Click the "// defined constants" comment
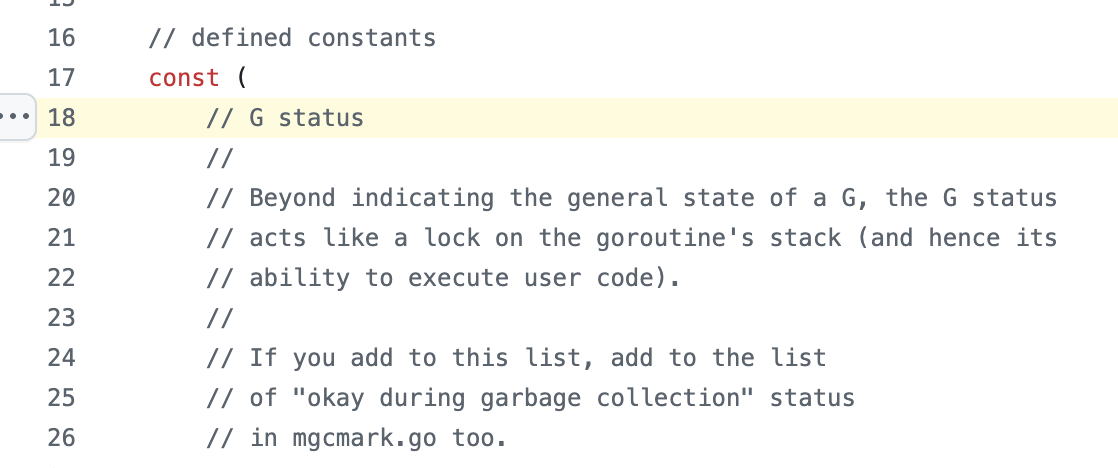Image resolution: width=1118 pixels, height=468 pixels. [x=292, y=38]
